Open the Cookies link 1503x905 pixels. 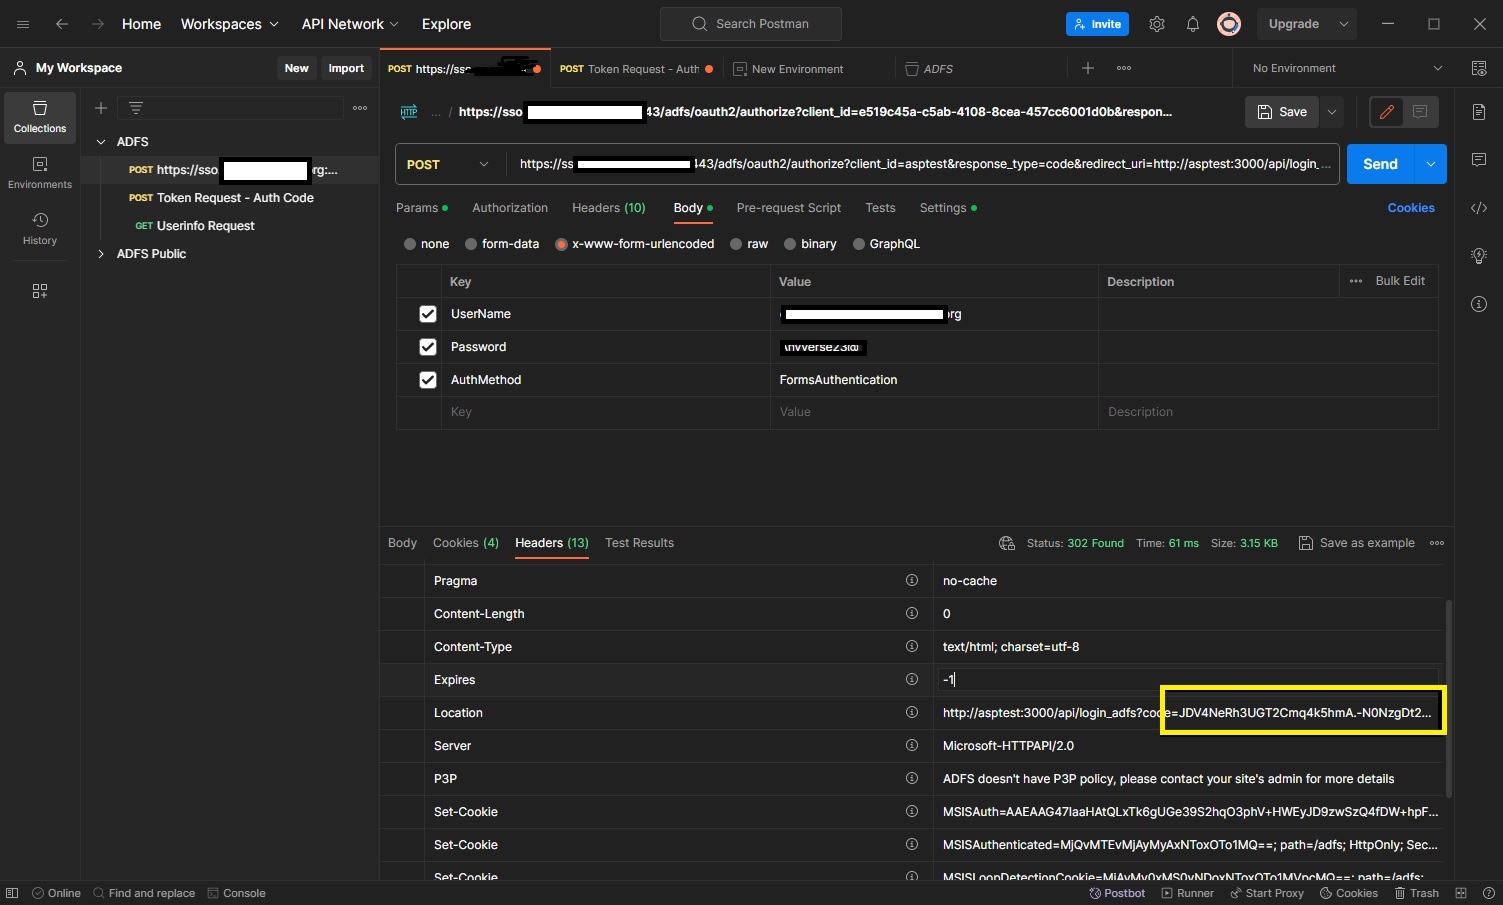tap(1411, 208)
